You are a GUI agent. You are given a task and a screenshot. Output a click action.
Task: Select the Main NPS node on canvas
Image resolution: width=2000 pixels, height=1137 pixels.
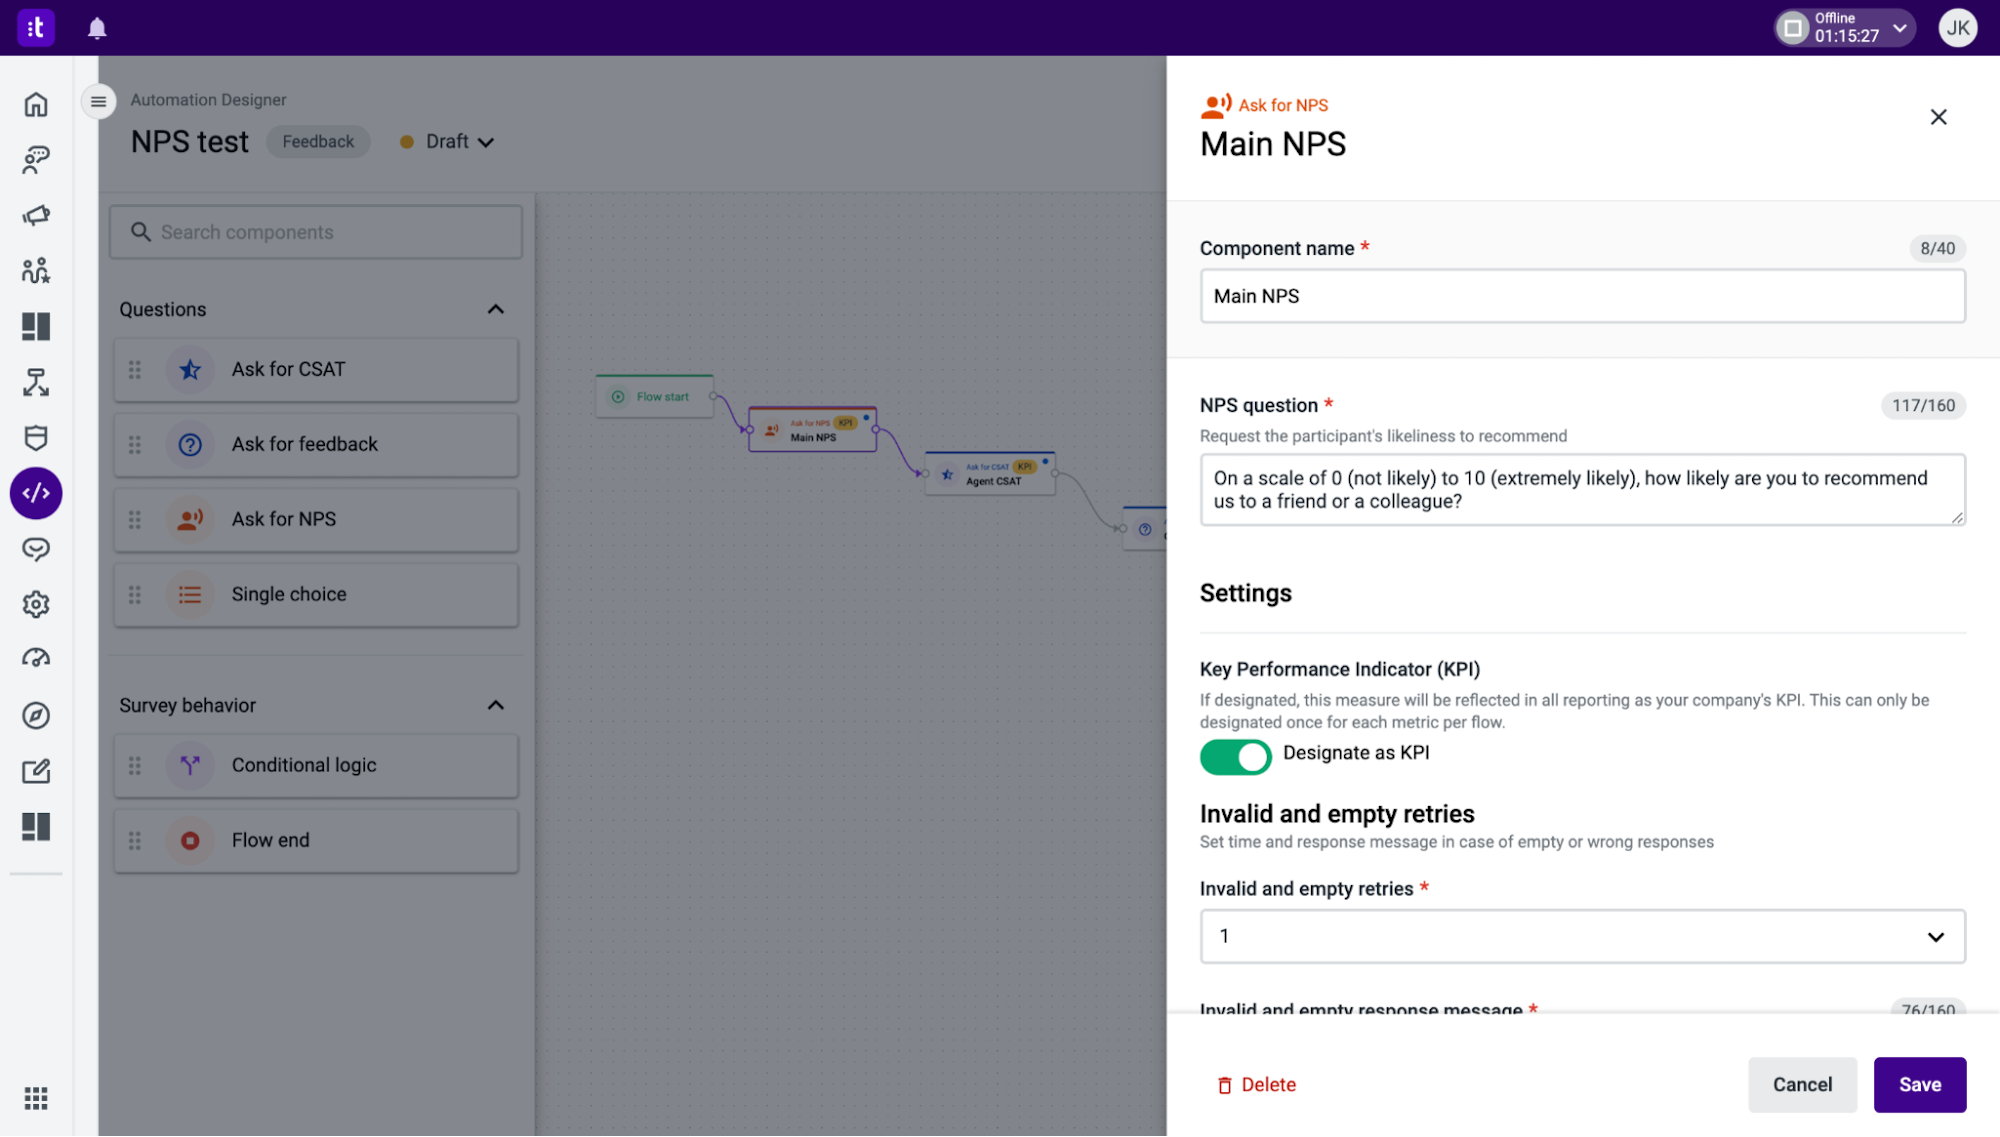[812, 430]
